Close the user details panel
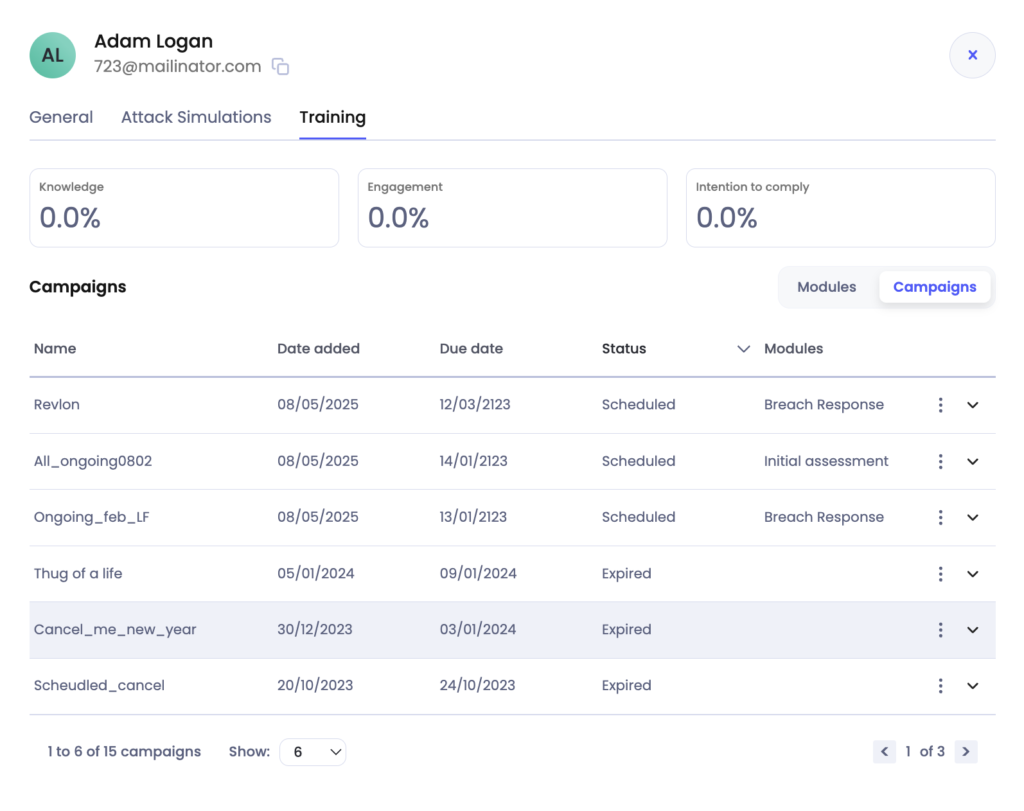The height and width of the screenshot is (811, 1024). pos(972,55)
